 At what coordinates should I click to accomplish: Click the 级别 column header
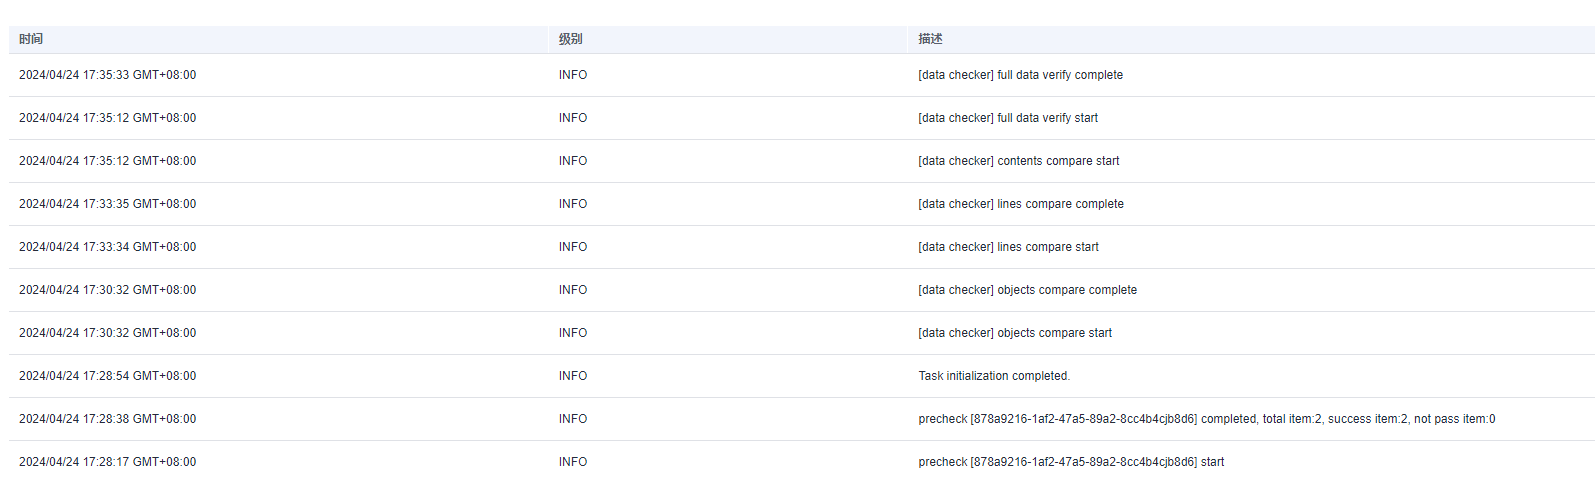click(570, 39)
